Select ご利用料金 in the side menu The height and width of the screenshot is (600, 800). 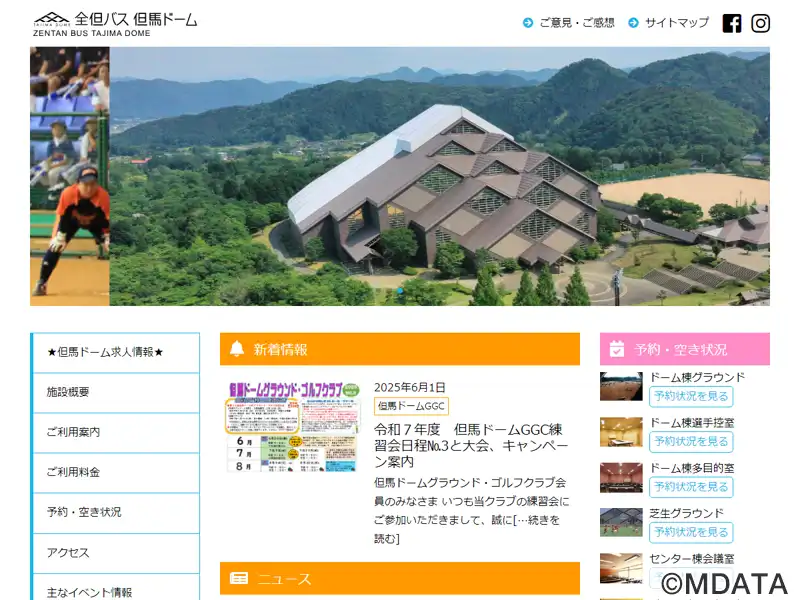[x=116, y=473]
